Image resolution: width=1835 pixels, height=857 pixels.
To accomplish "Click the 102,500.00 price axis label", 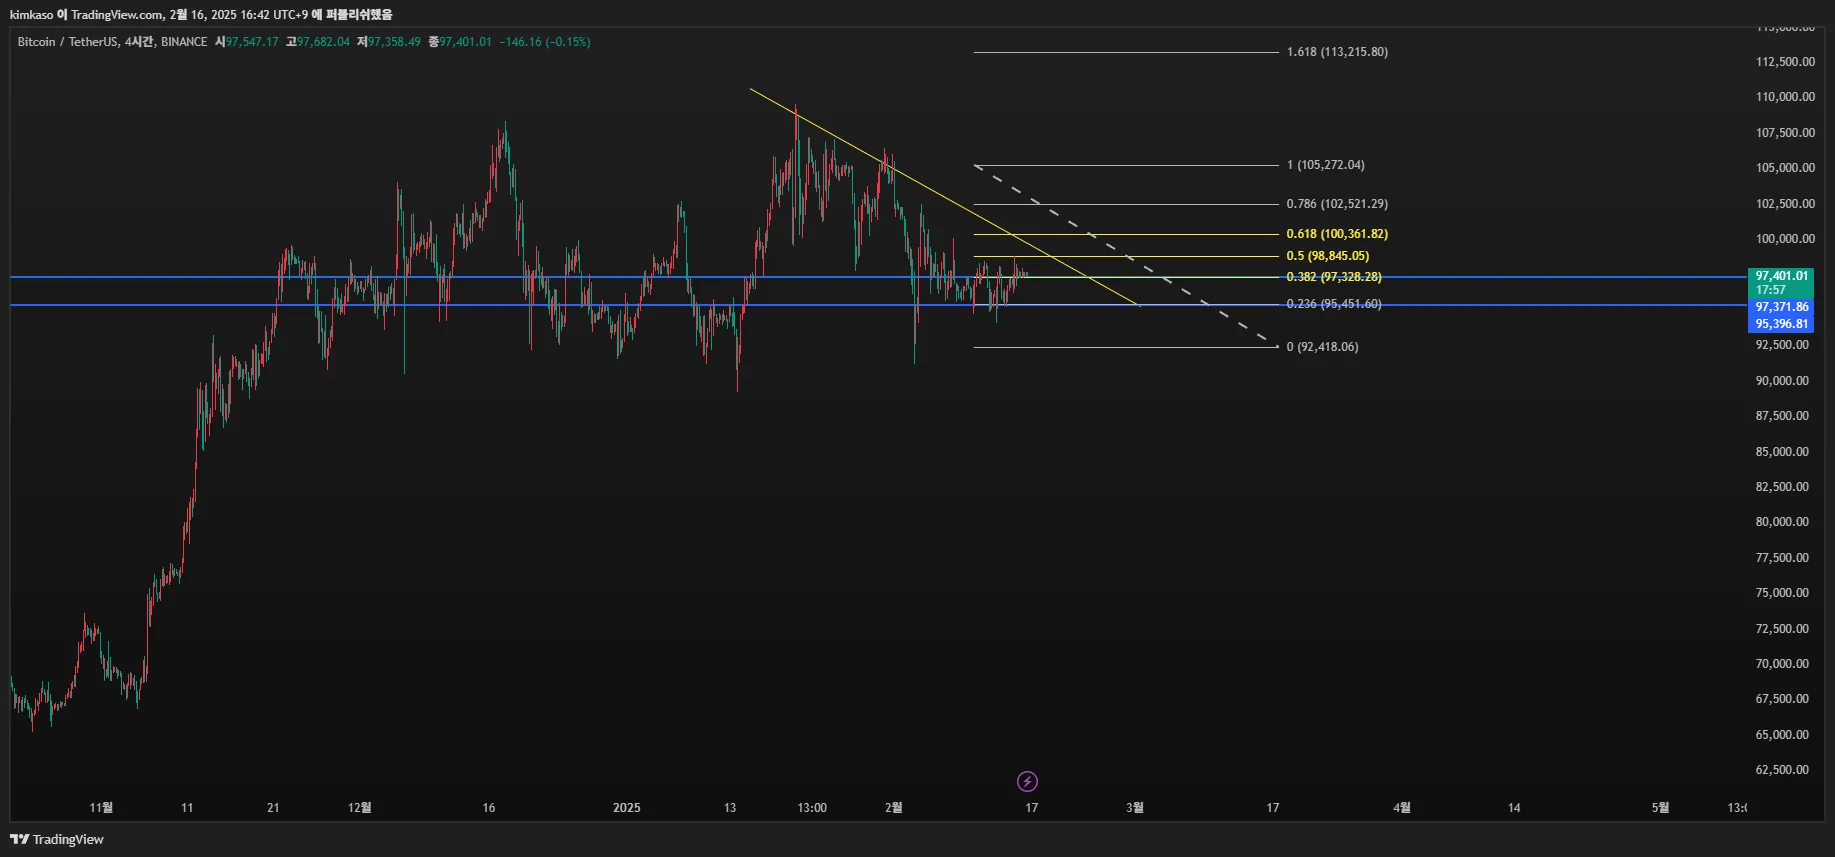I will [1785, 204].
